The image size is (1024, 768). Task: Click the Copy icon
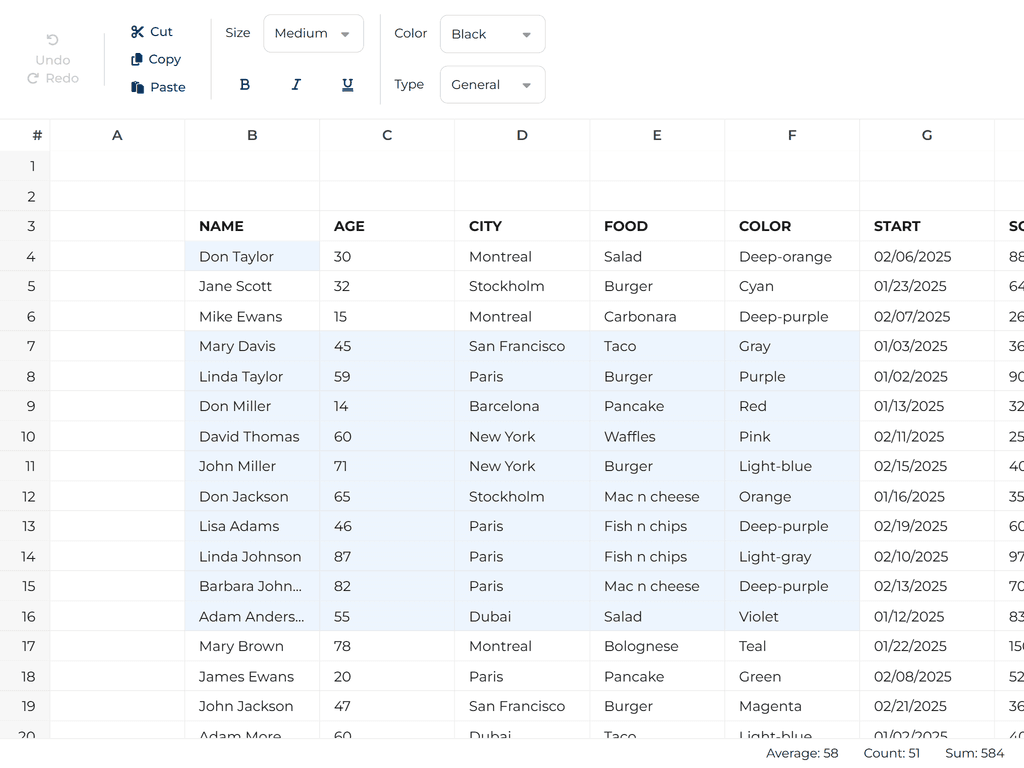point(136,59)
